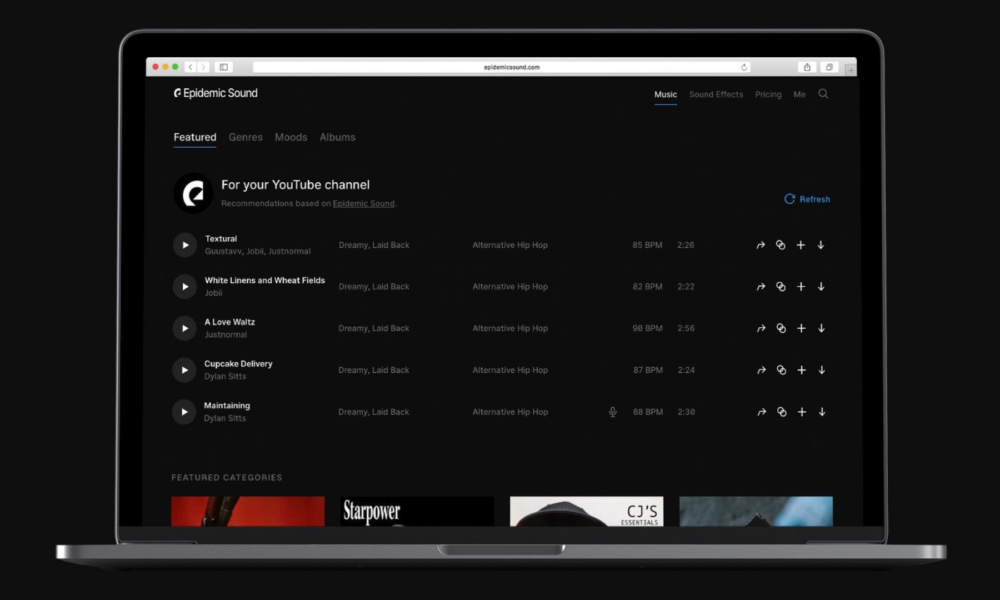The height and width of the screenshot is (600, 1000).
Task: Go to the Pricing page
Action: (x=768, y=94)
